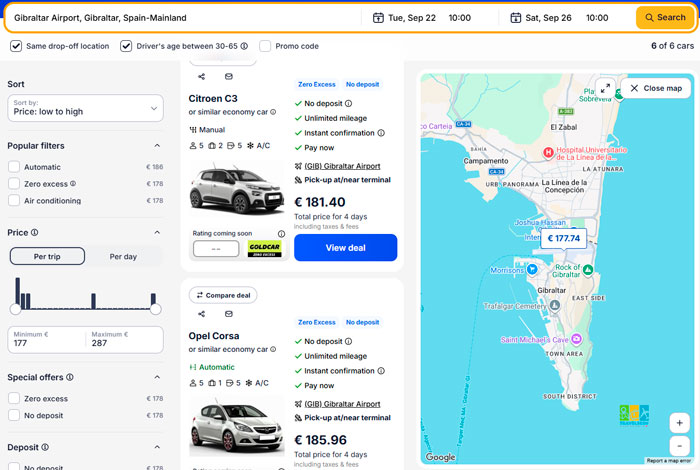Select the Per trip price tab
The height and width of the screenshot is (470, 700).
[47, 257]
